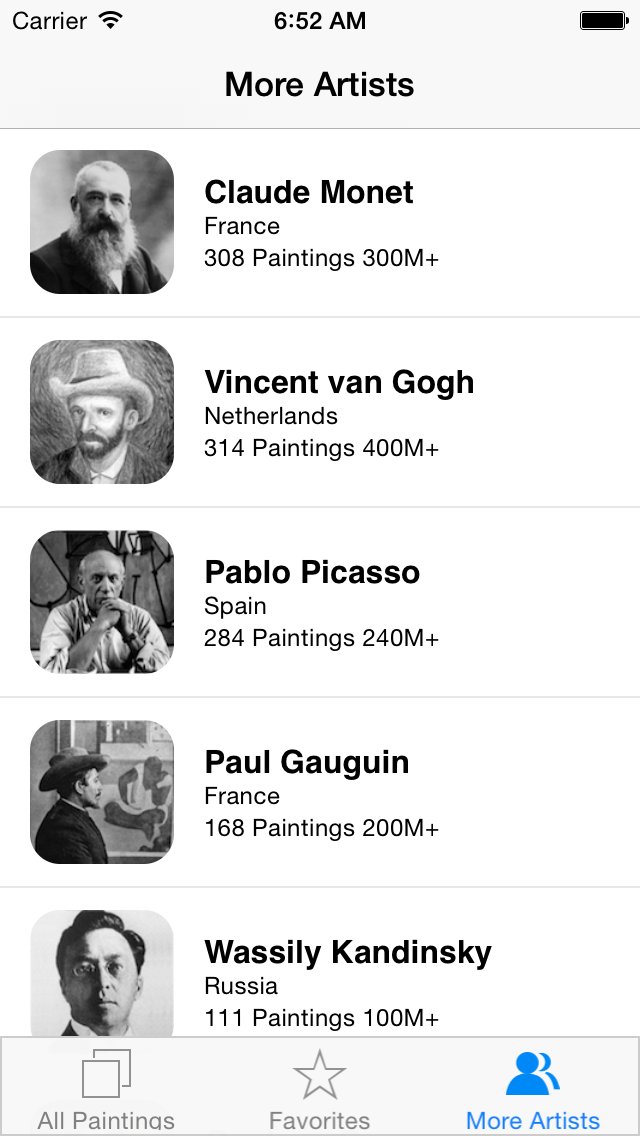The height and width of the screenshot is (1136, 640).
Task: Open Vincent van Gogh's portrait thumbnail
Action: coord(102,412)
